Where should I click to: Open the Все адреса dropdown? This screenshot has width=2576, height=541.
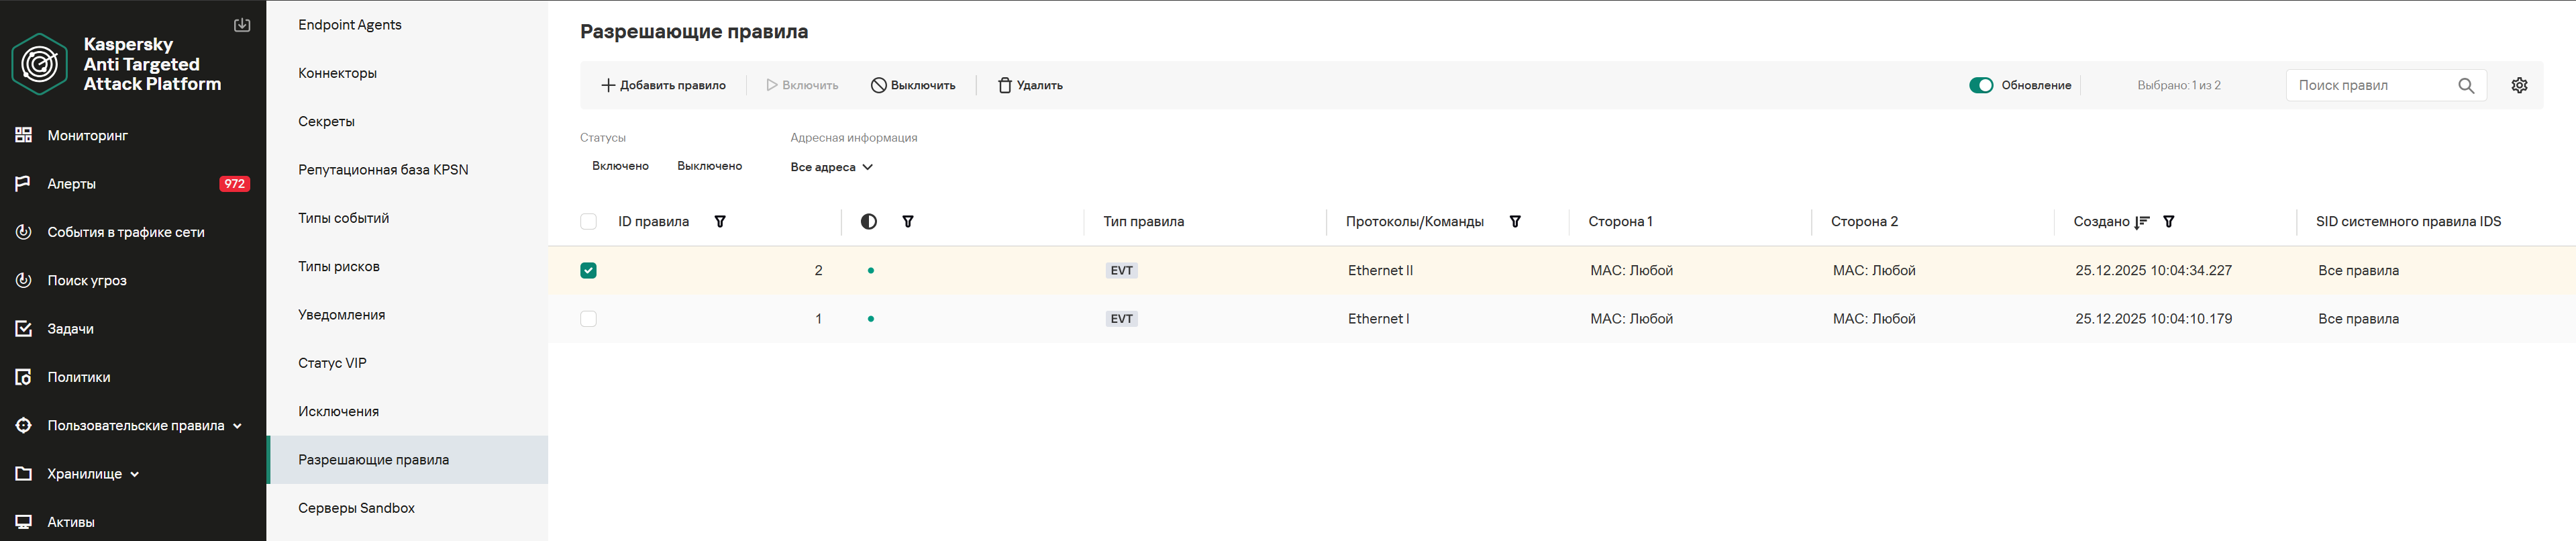[x=831, y=167]
